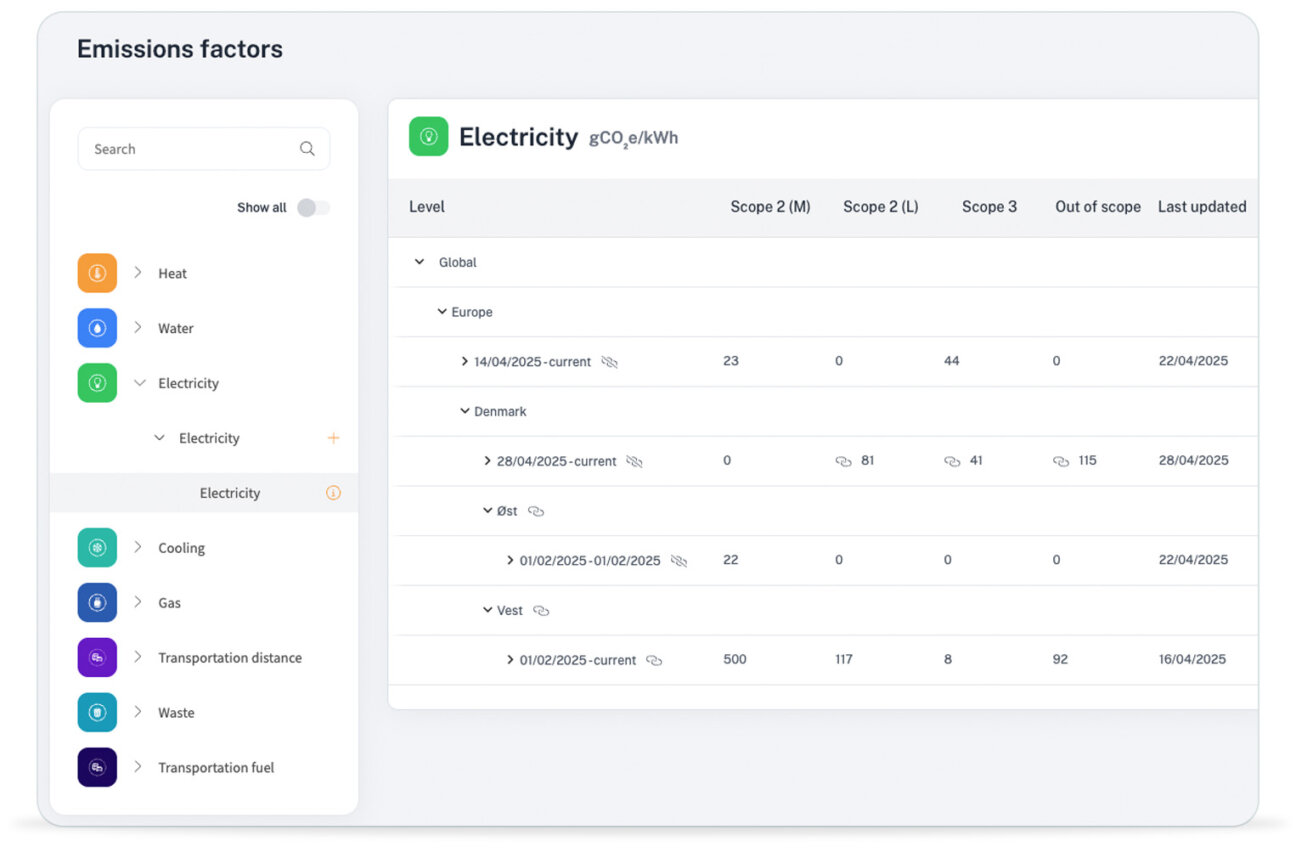The image size is (1296, 858).
Task: Select the teal Cooling snowflake icon
Action: (x=97, y=548)
